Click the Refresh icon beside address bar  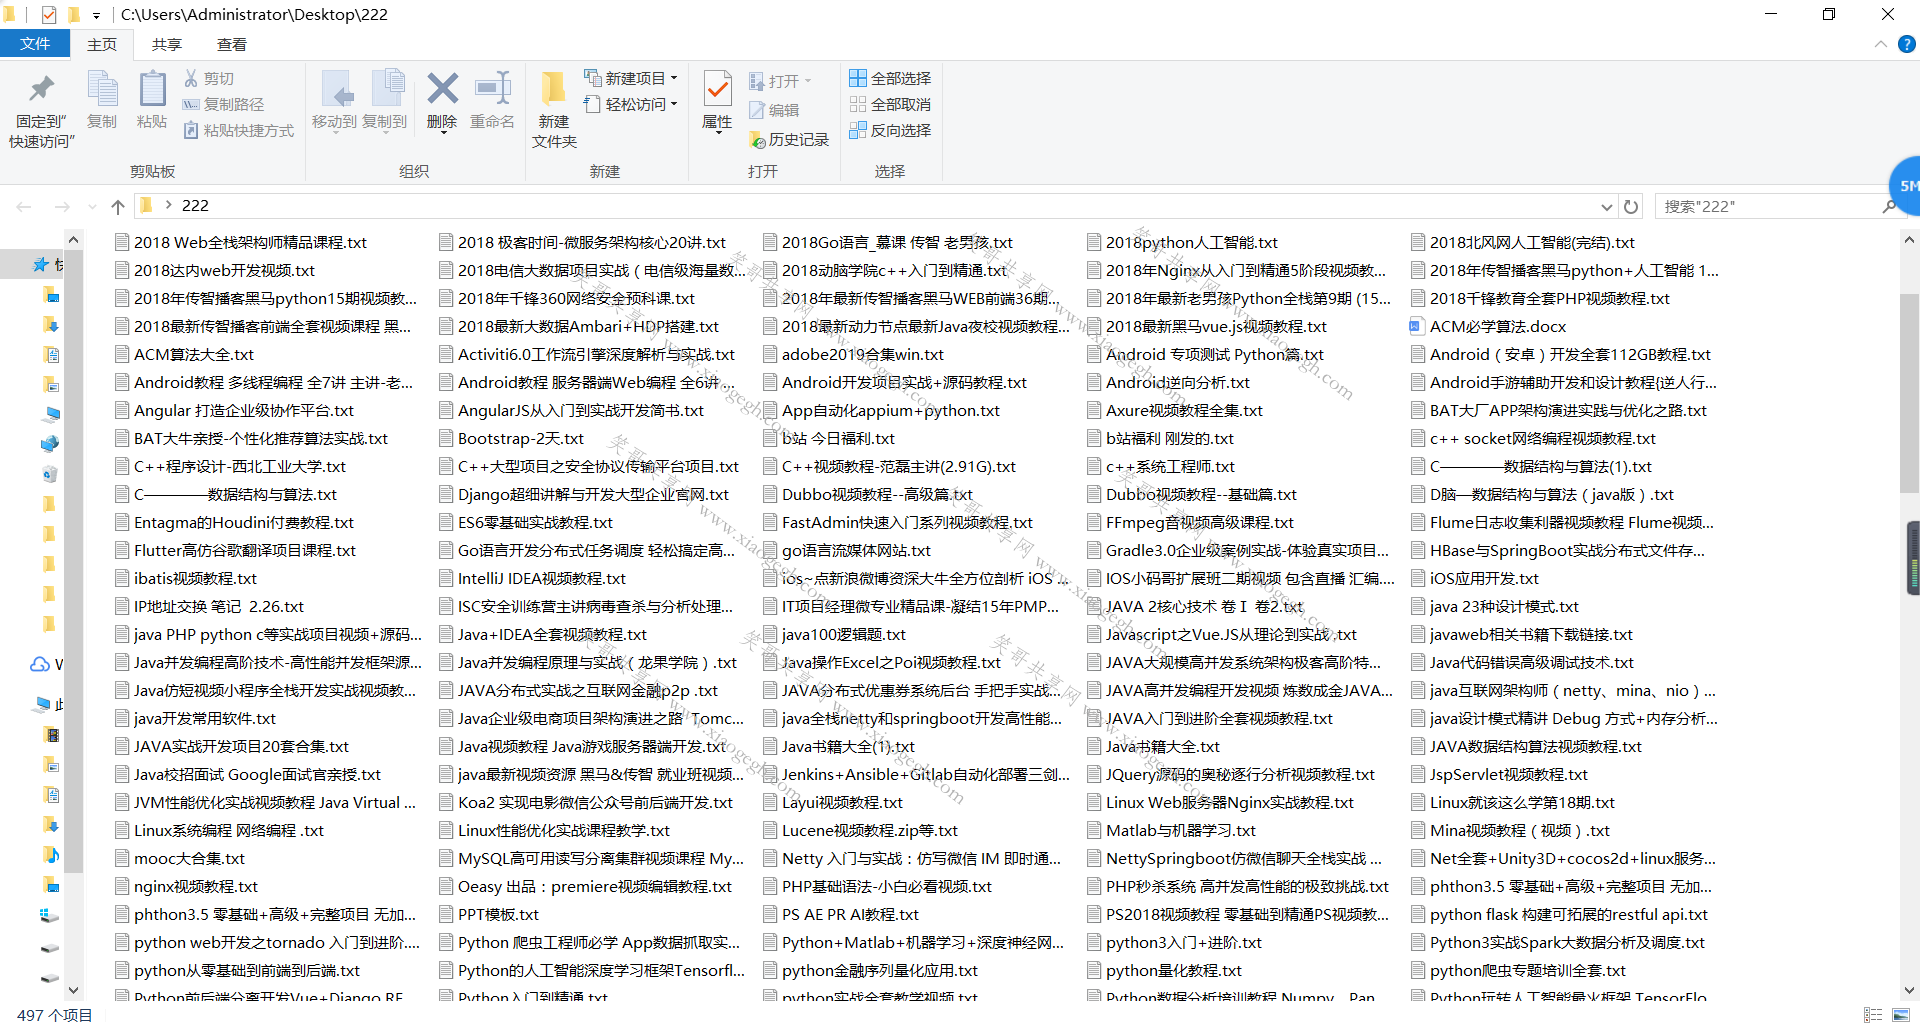[x=1631, y=206]
